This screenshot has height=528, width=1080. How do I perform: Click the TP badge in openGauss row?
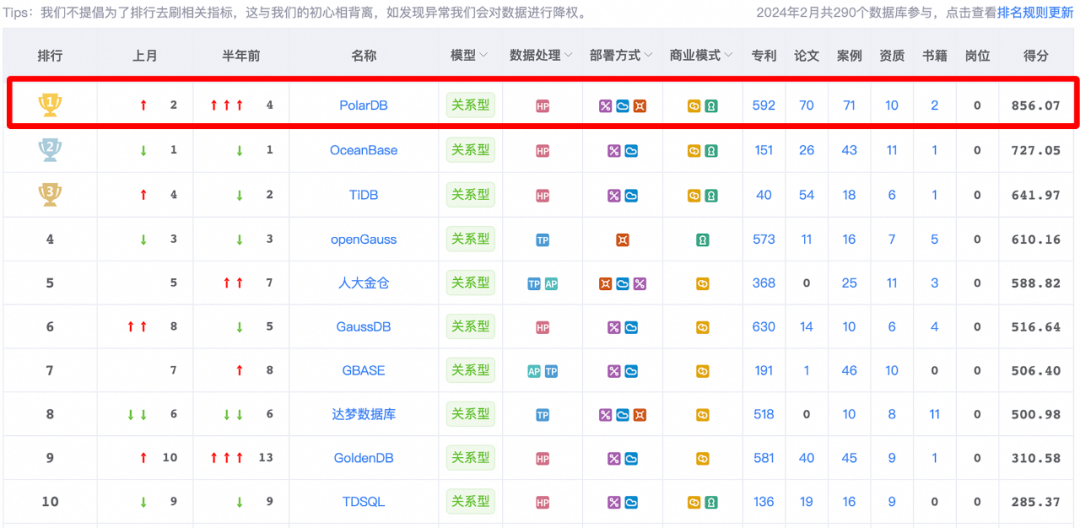click(x=543, y=240)
